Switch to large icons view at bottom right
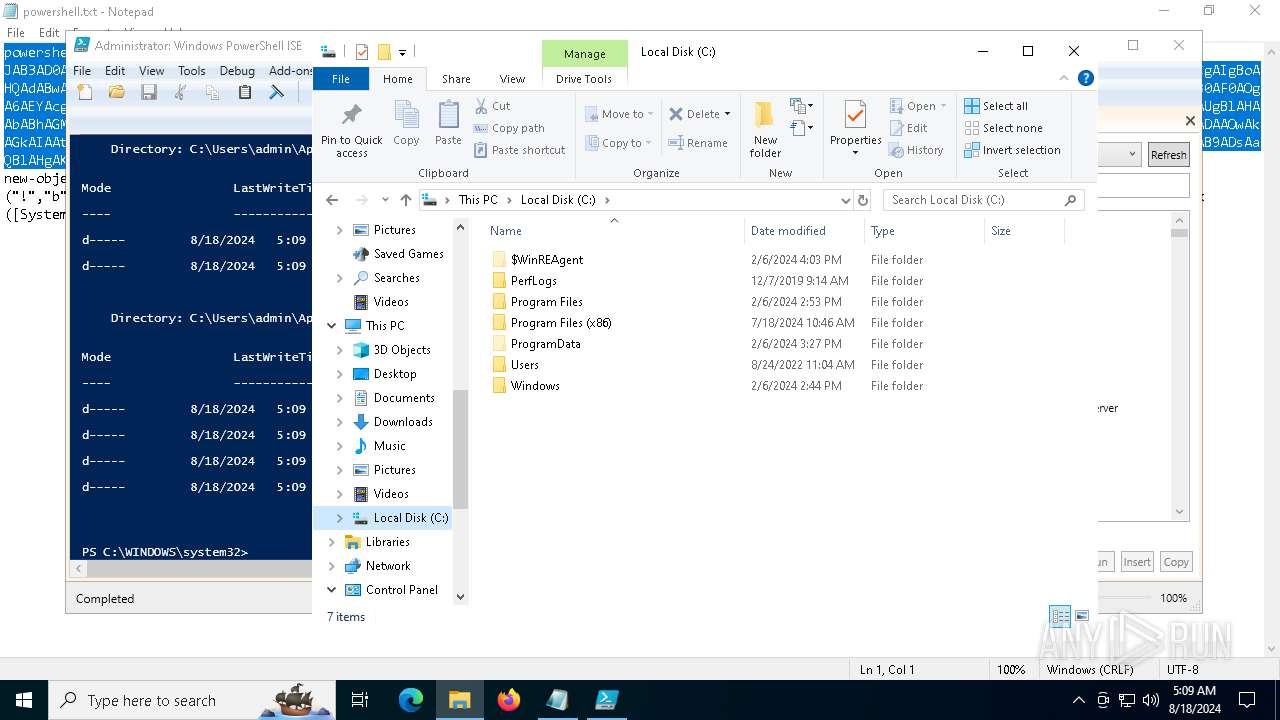Viewport: 1280px width, 720px height. click(x=1081, y=617)
